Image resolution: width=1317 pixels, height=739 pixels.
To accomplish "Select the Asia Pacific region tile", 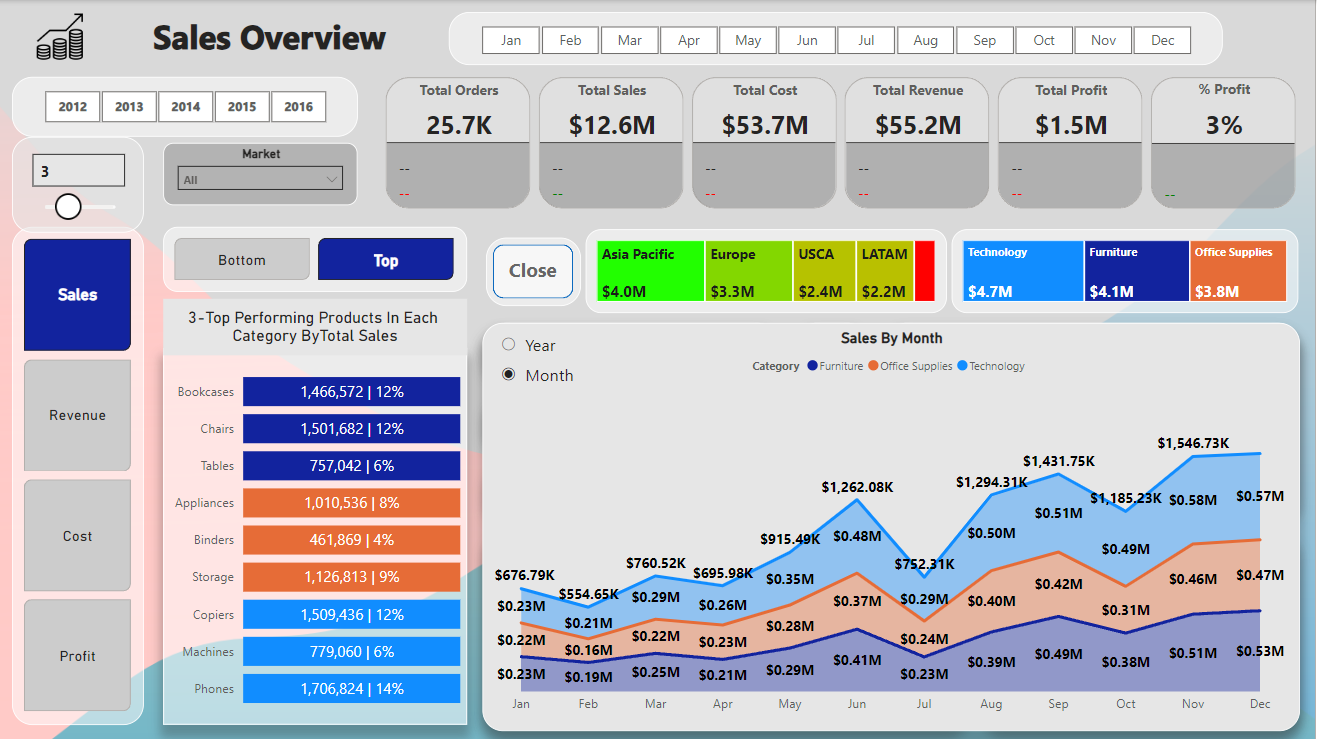I will tap(648, 270).
